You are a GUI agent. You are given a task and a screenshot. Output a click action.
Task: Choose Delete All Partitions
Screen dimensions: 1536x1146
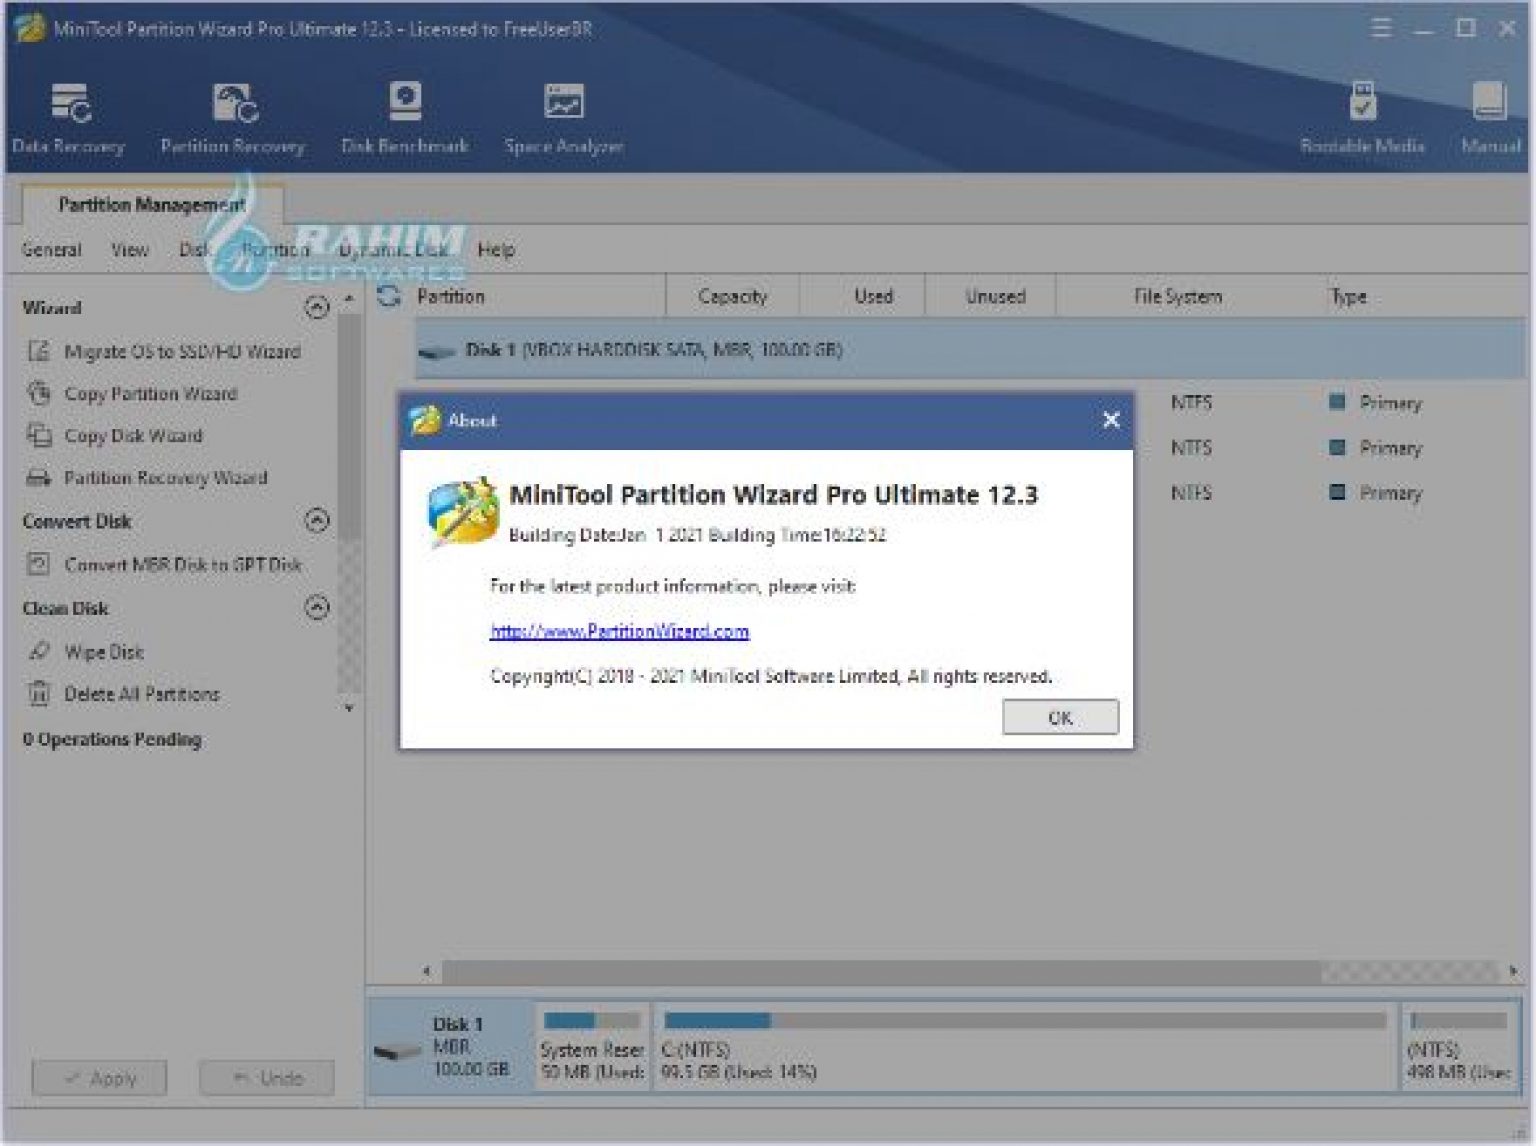point(124,693)
